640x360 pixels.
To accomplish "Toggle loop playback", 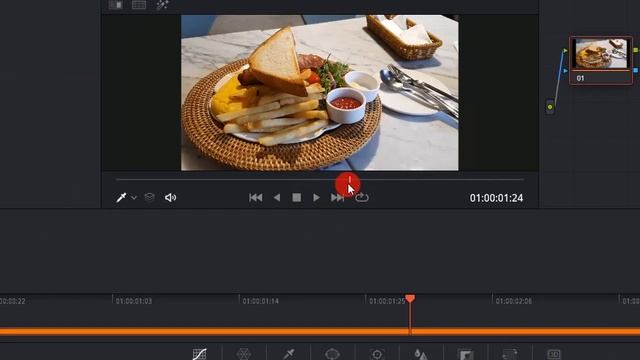I will (x=362, y=198).
